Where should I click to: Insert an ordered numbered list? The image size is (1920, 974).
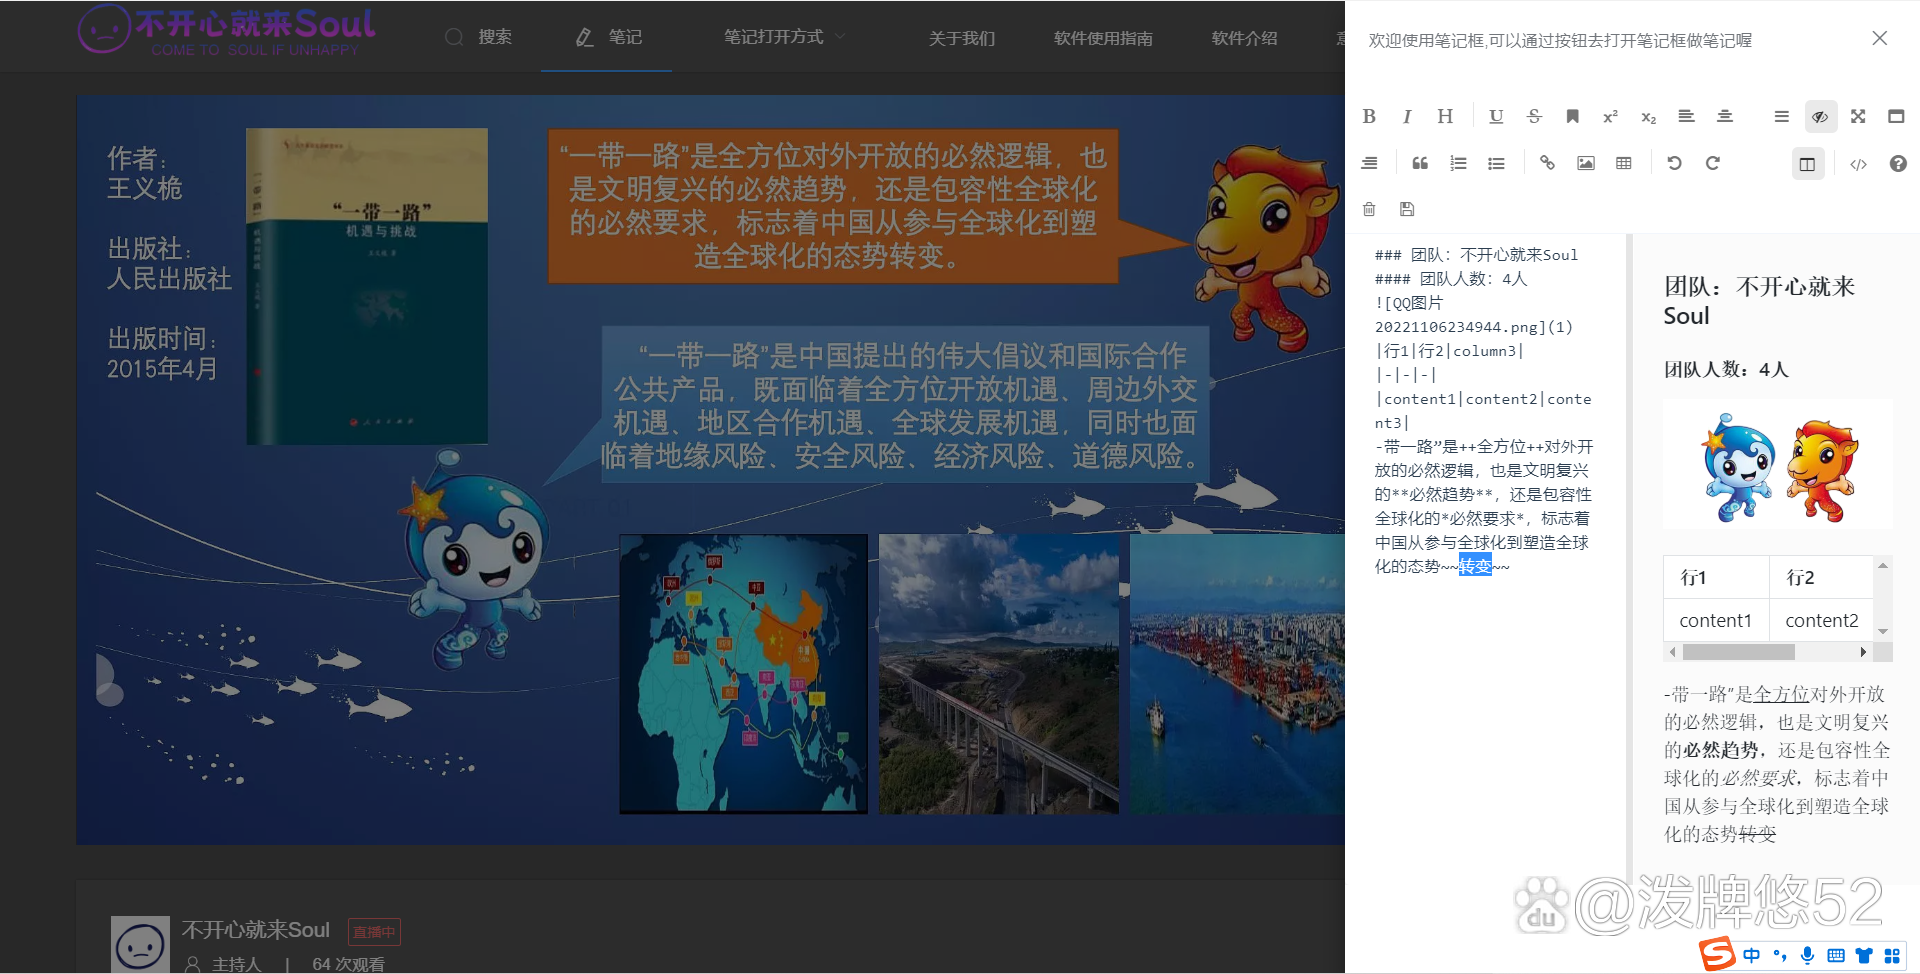1458,163
